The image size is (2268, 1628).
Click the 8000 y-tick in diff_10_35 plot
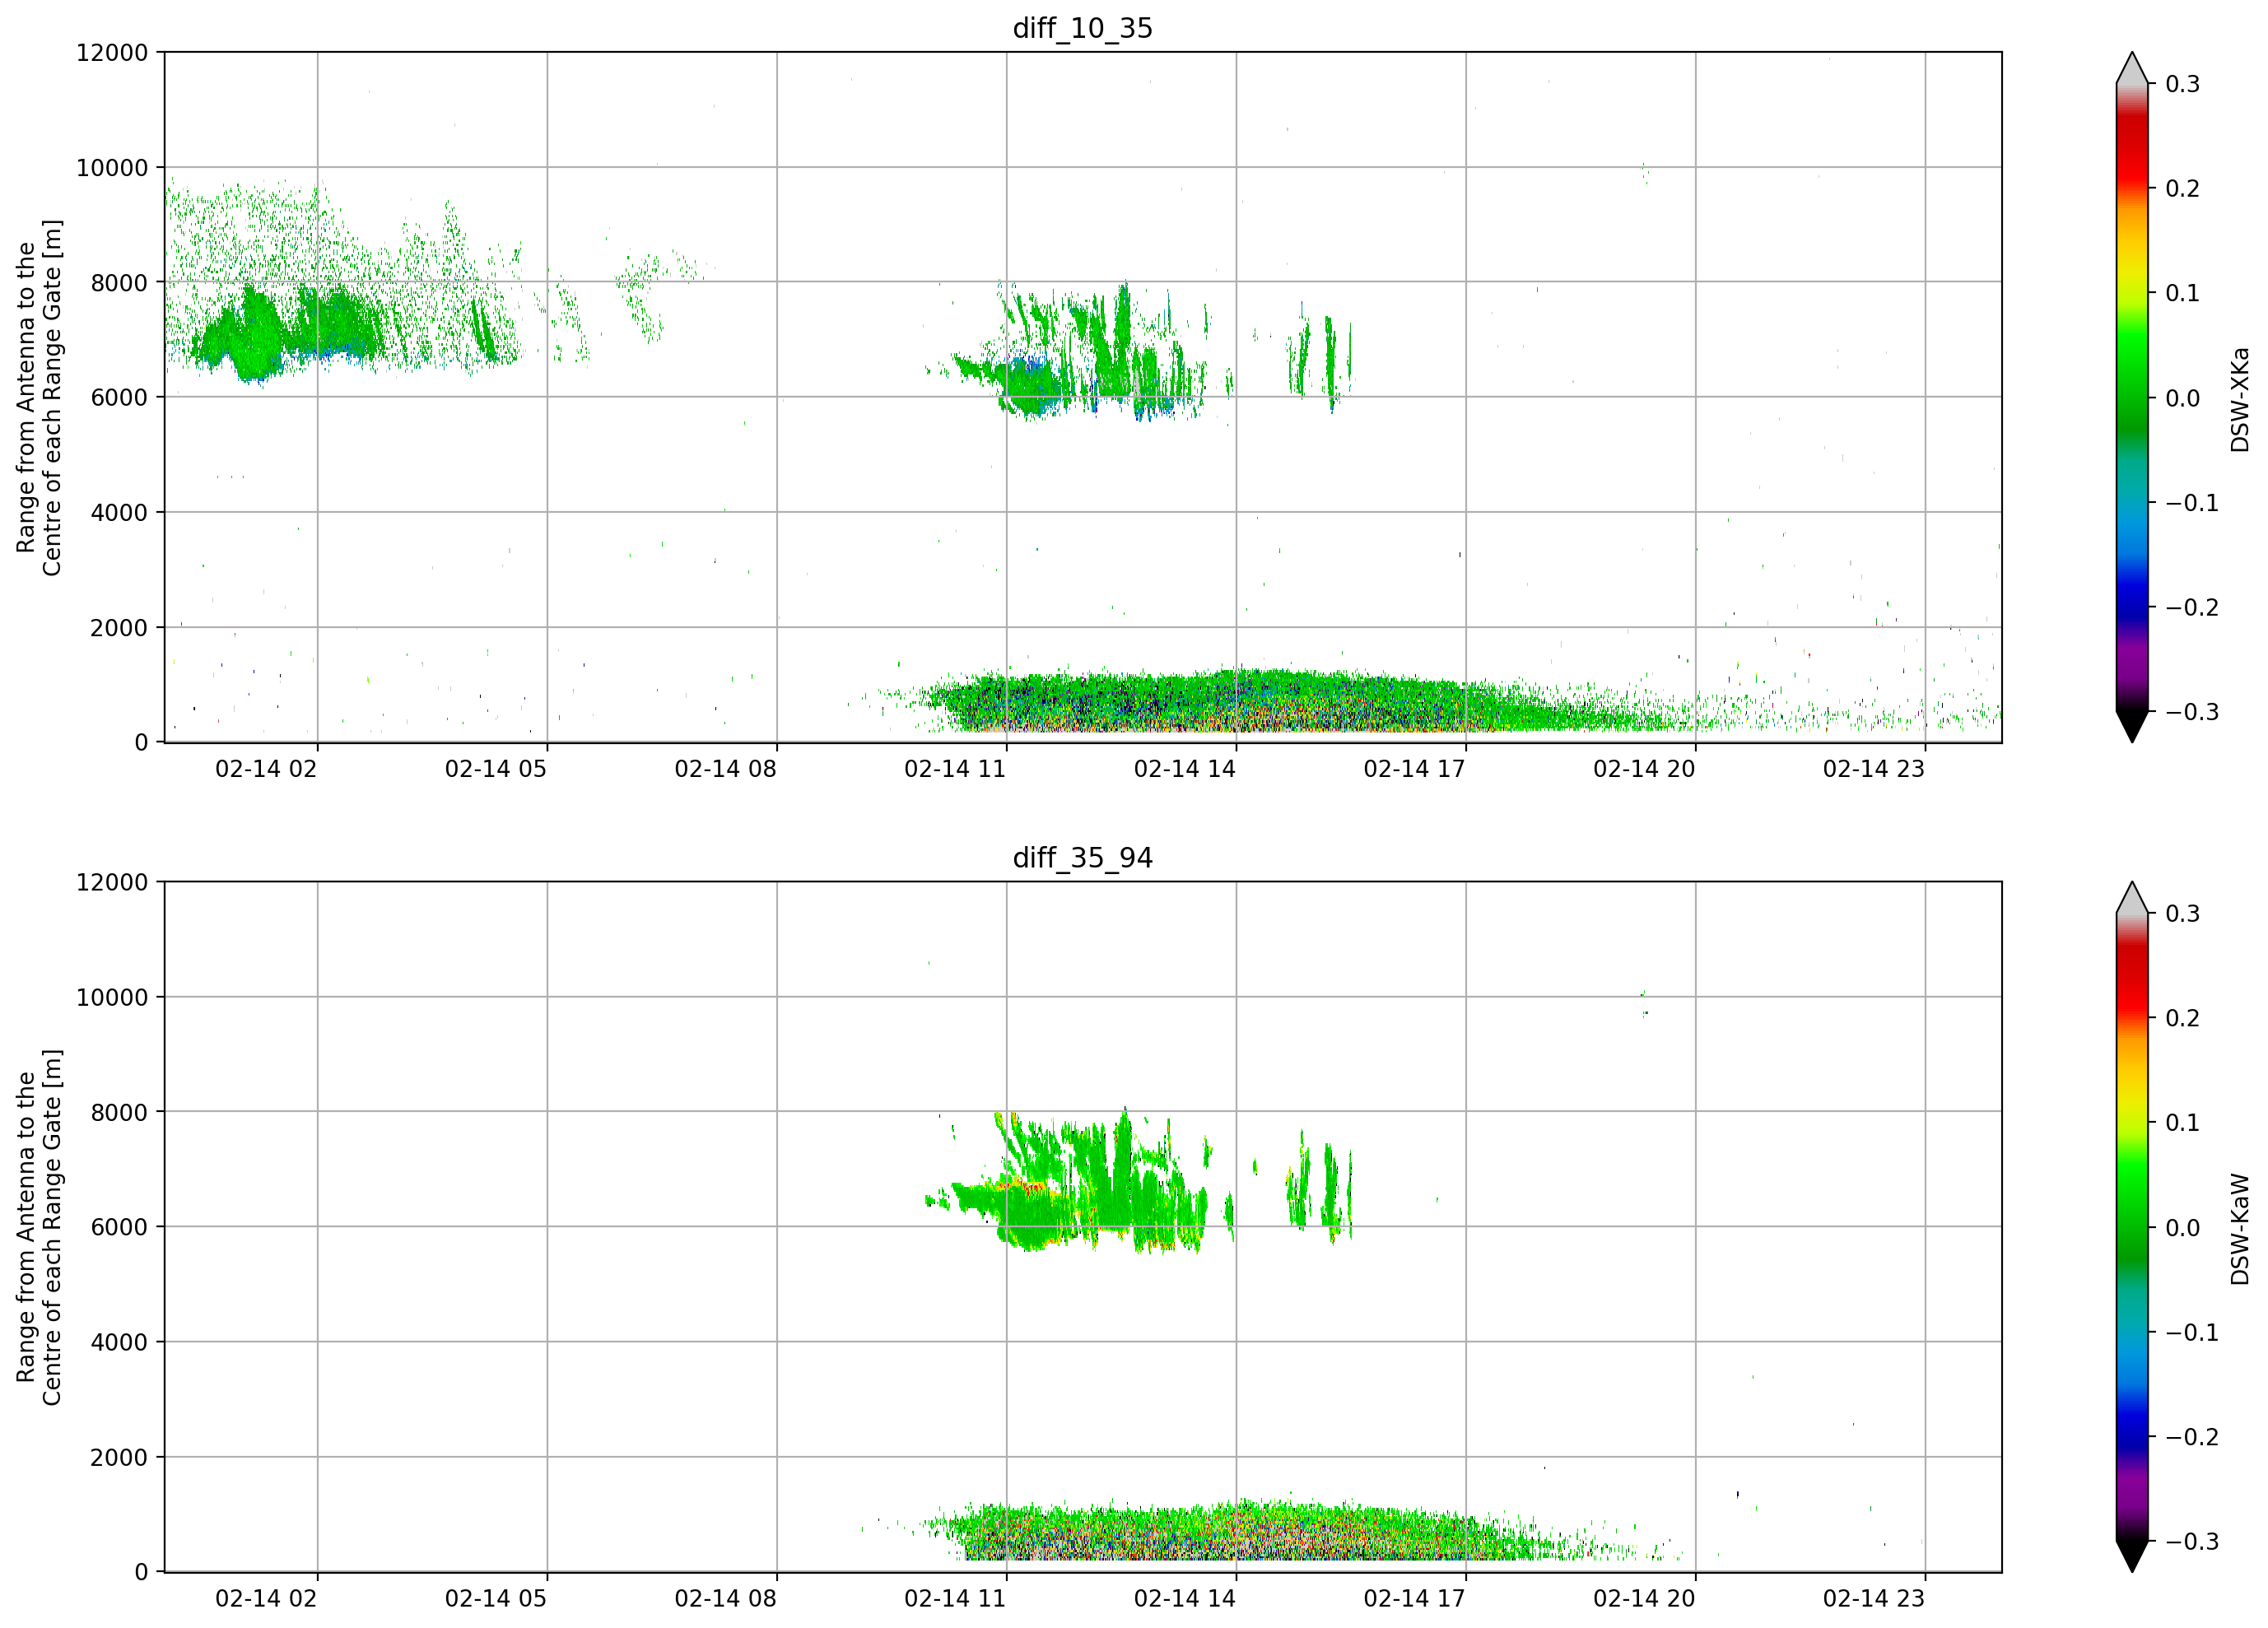coord(119,283)
